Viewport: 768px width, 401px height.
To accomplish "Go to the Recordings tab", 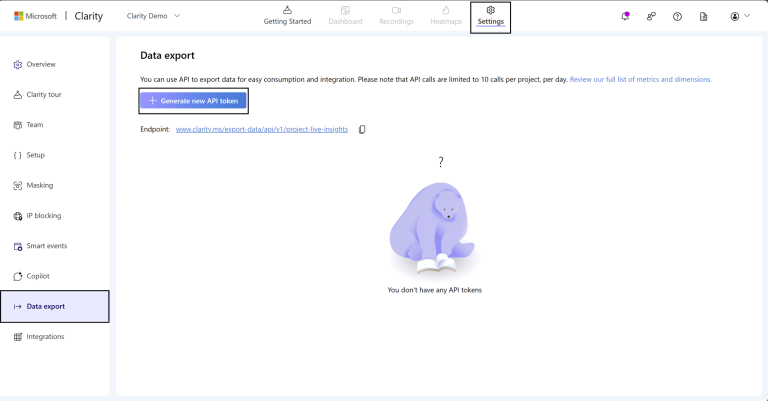I will point(396,16).
